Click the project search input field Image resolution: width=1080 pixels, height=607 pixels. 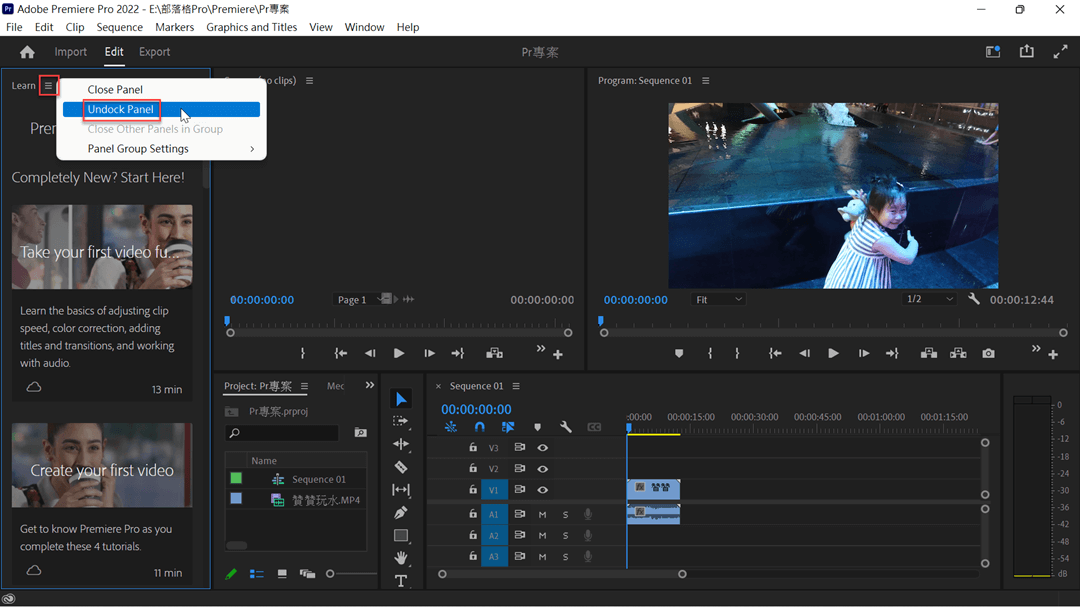[282, 433]
